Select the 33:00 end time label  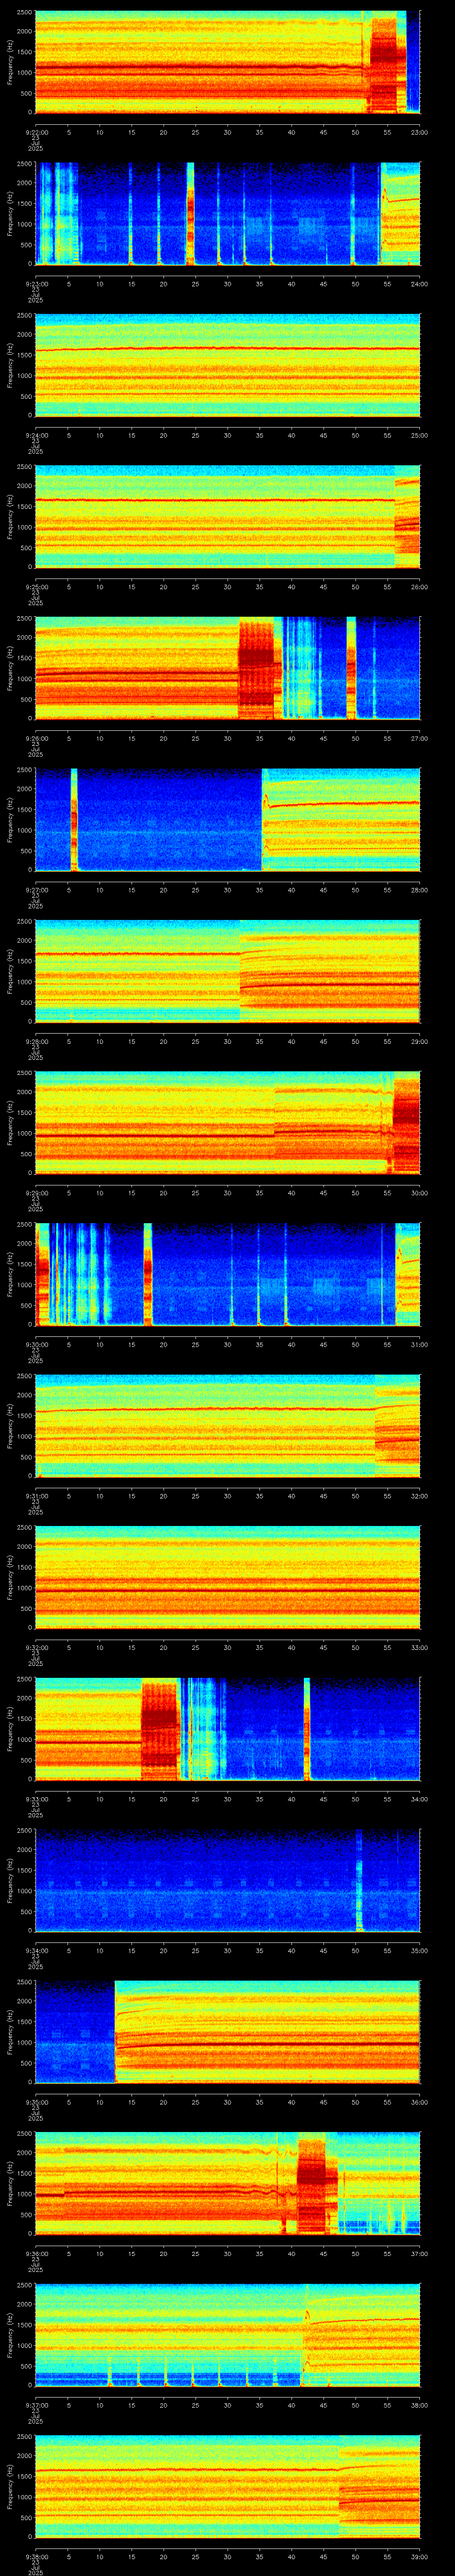coord(419,1648)
